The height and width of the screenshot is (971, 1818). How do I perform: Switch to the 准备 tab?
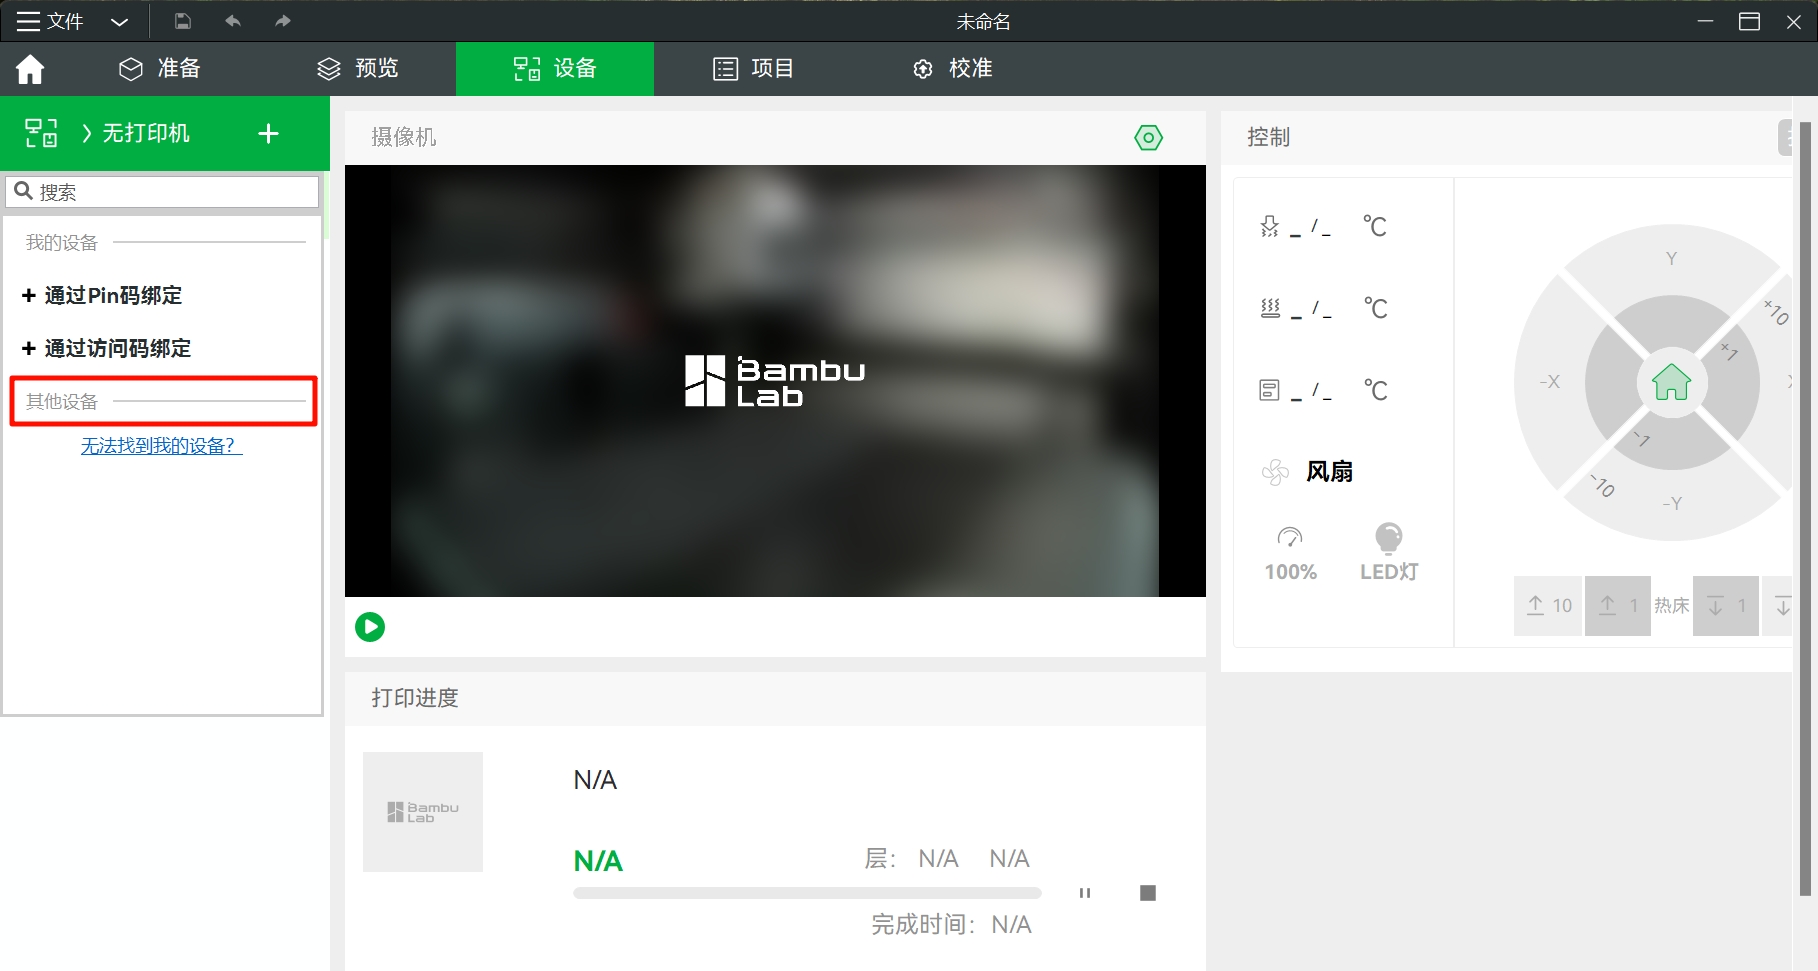click(160, 68)
